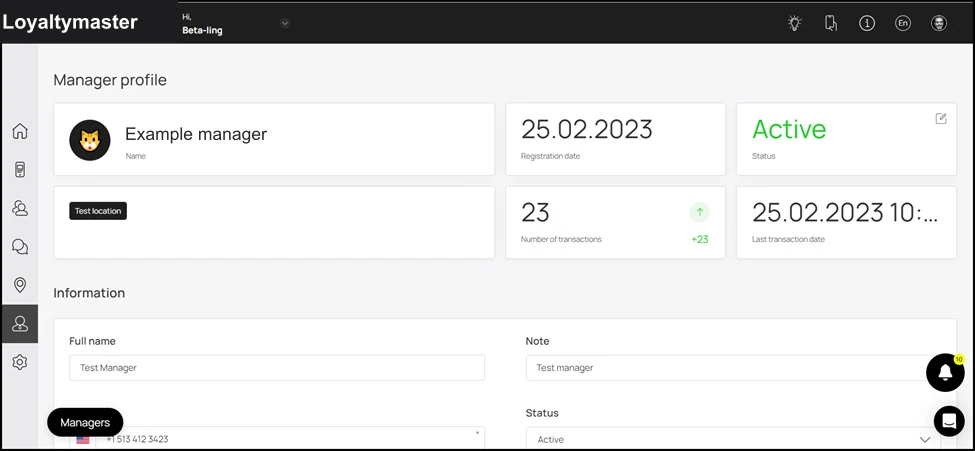975x451 pixels.
Task: Click the Full name input field
Action: point(277,368)
